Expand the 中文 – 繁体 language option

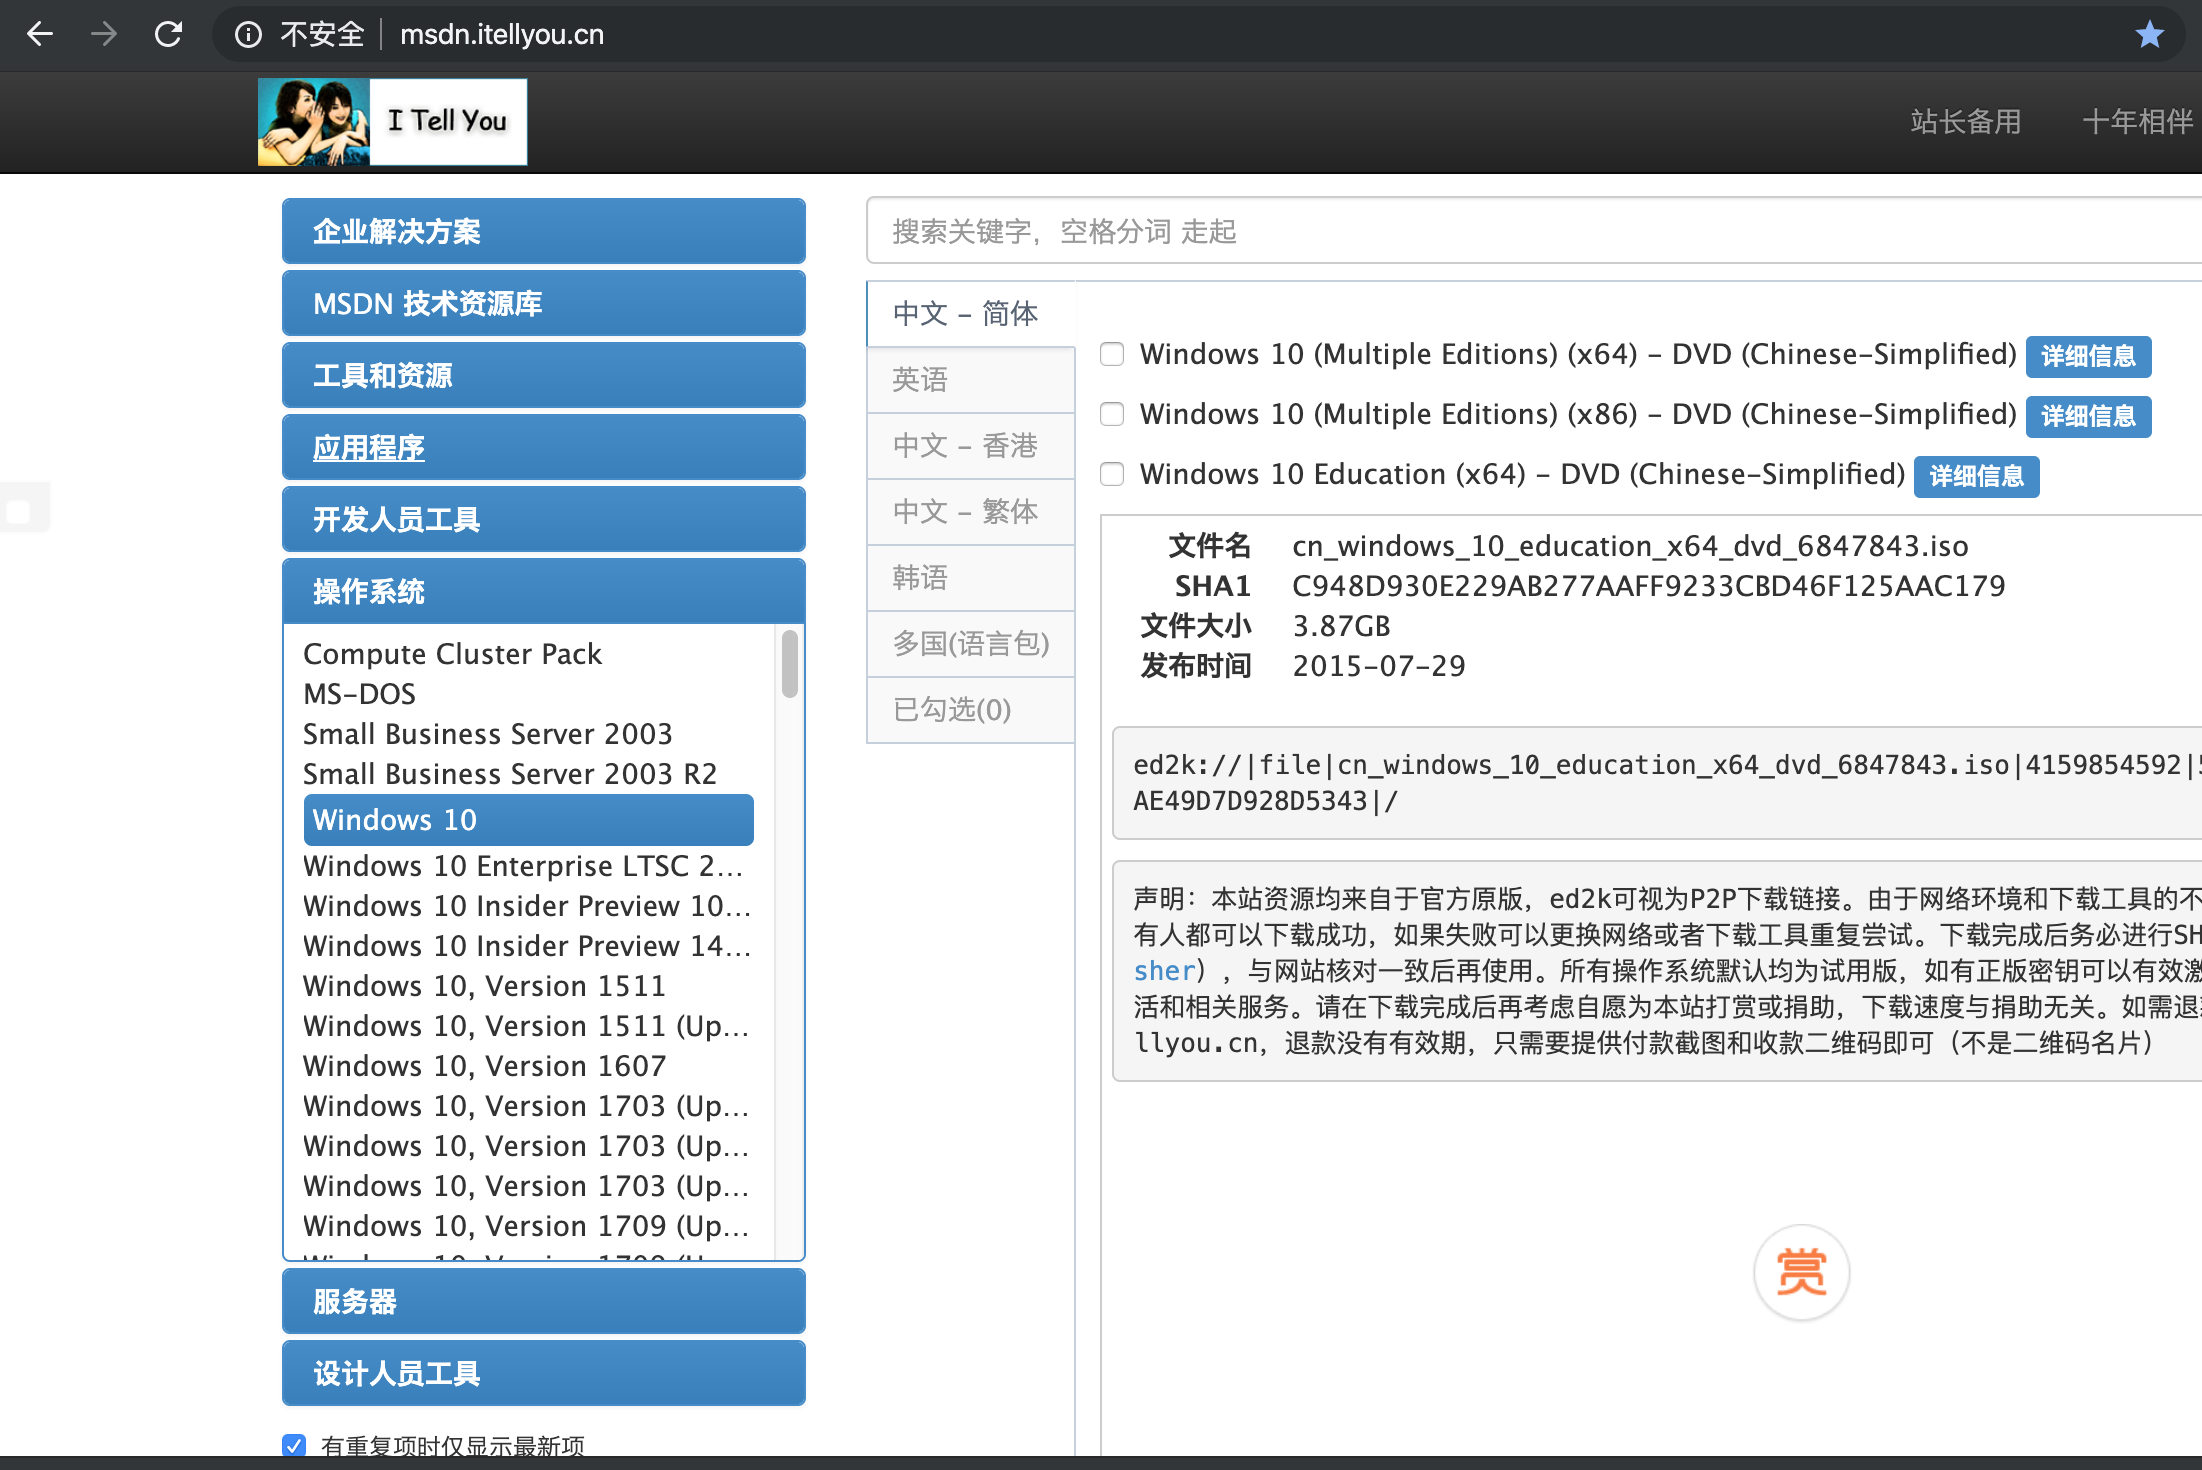pos(966,509)
